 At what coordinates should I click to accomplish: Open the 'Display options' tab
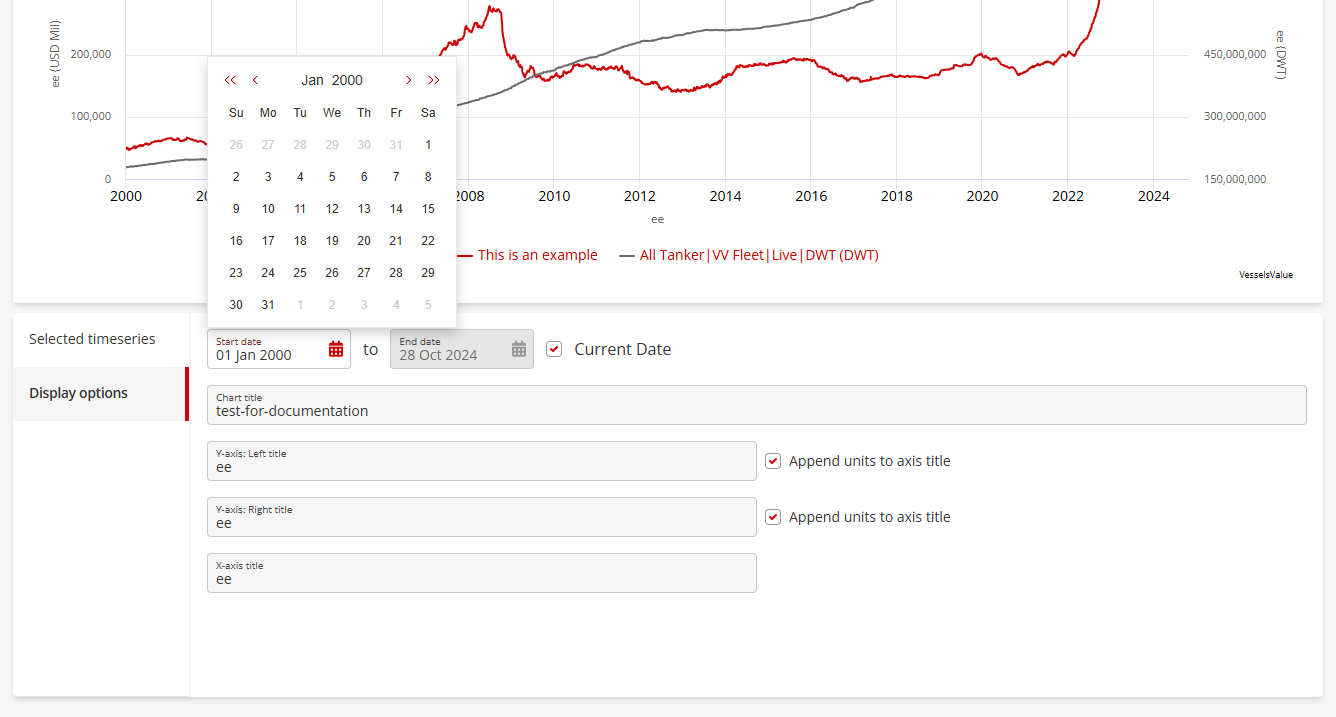[78, 393]
